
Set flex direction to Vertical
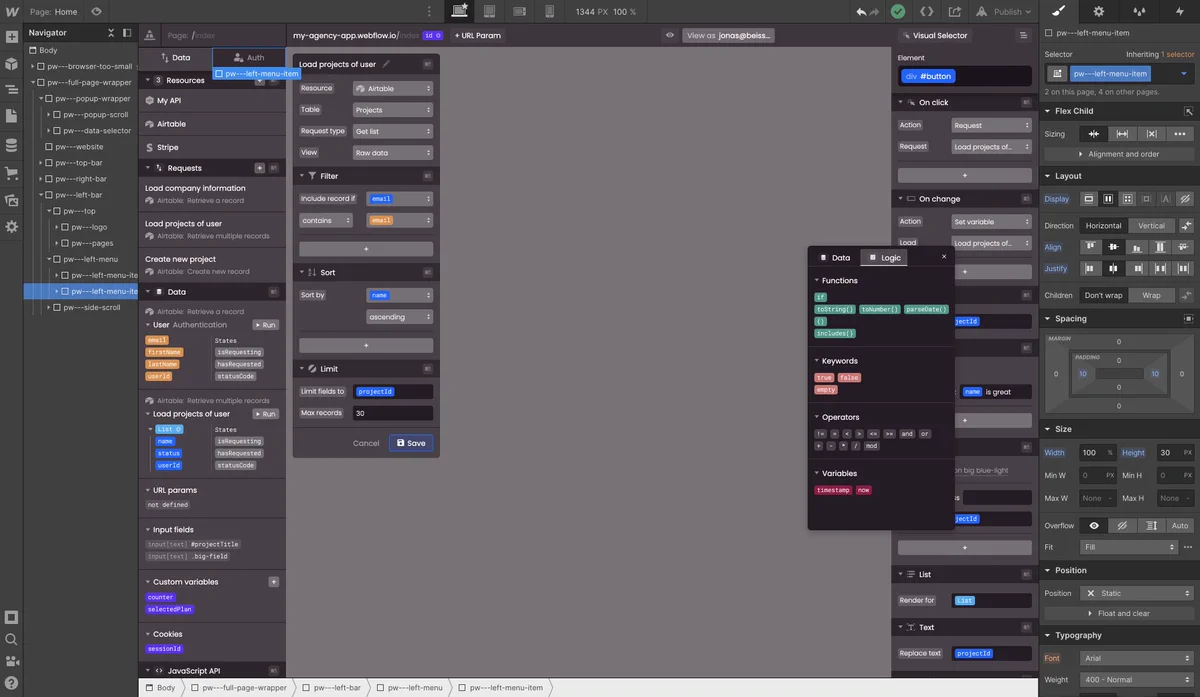[1152, 226]
